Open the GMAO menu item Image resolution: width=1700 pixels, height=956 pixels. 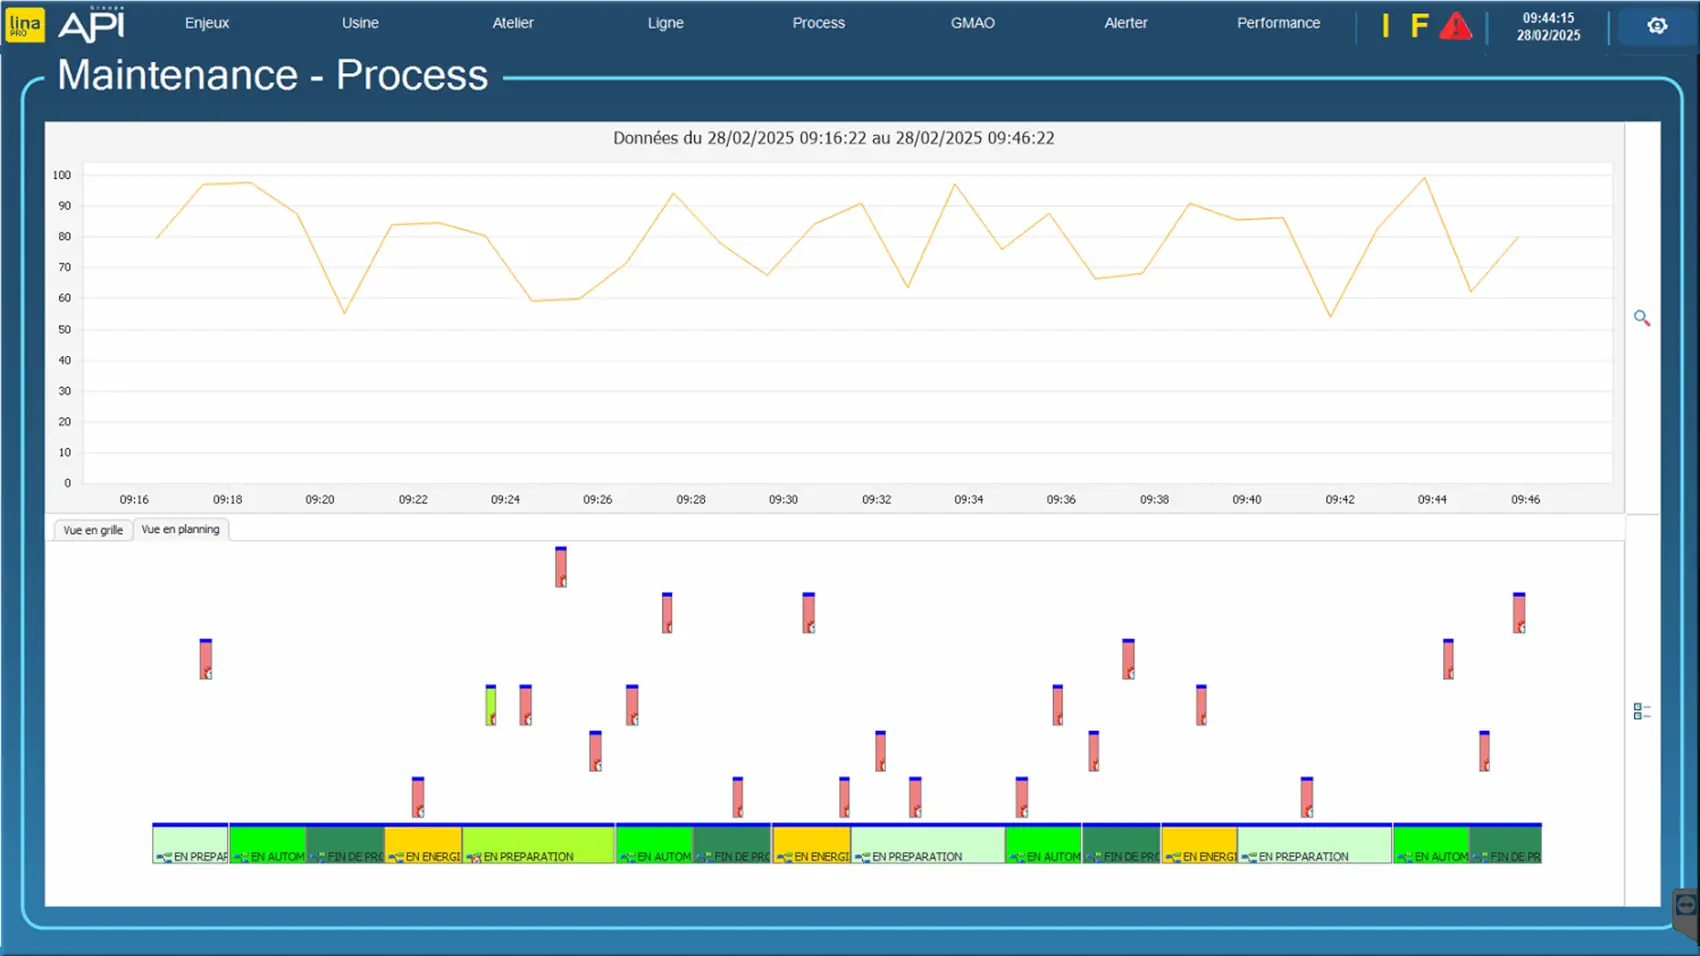coord(972,23)
